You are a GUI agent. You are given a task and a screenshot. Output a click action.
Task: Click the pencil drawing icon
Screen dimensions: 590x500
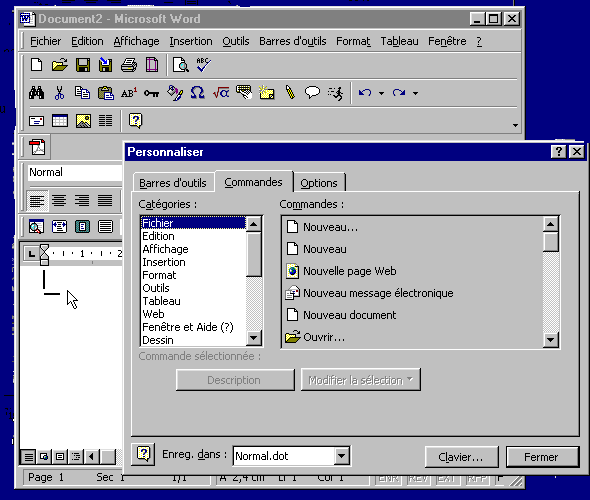pos(290,93)
